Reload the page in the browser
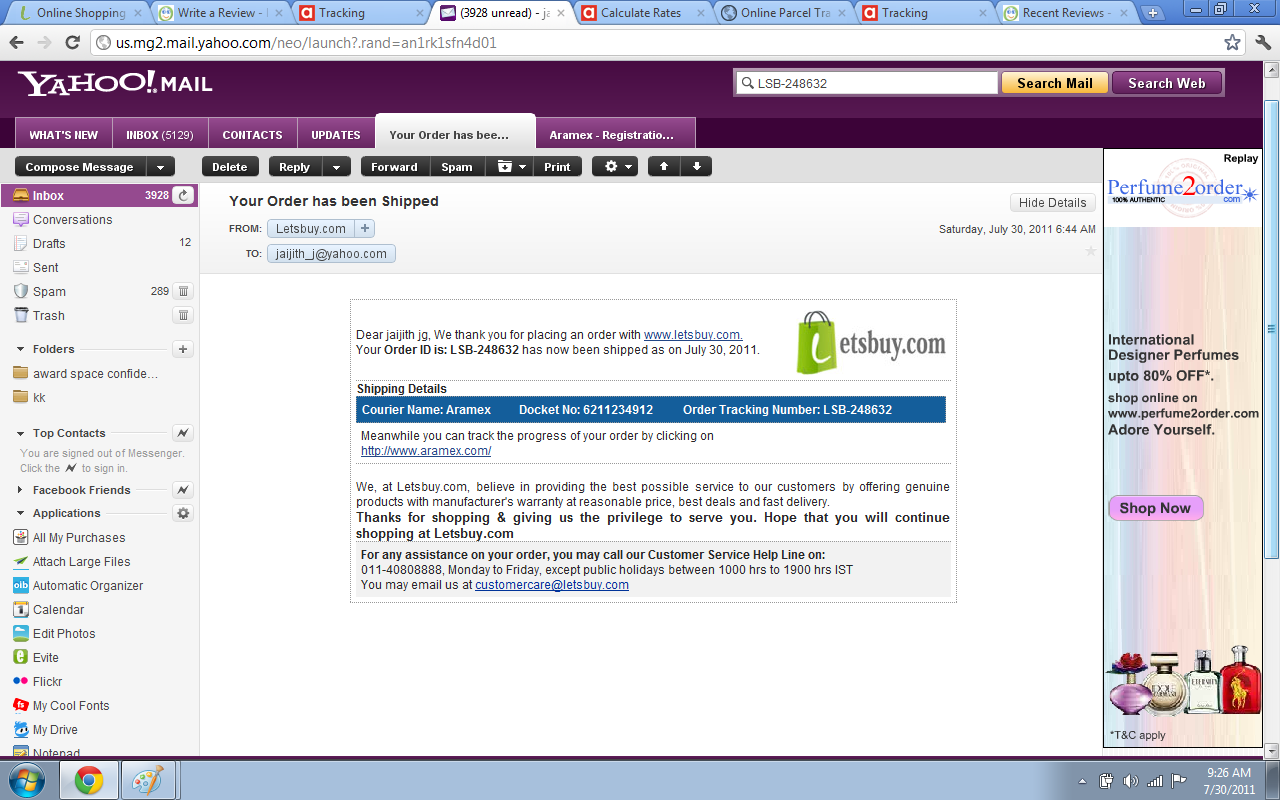This screenshot has height=800, width=1280. (72, 43)
